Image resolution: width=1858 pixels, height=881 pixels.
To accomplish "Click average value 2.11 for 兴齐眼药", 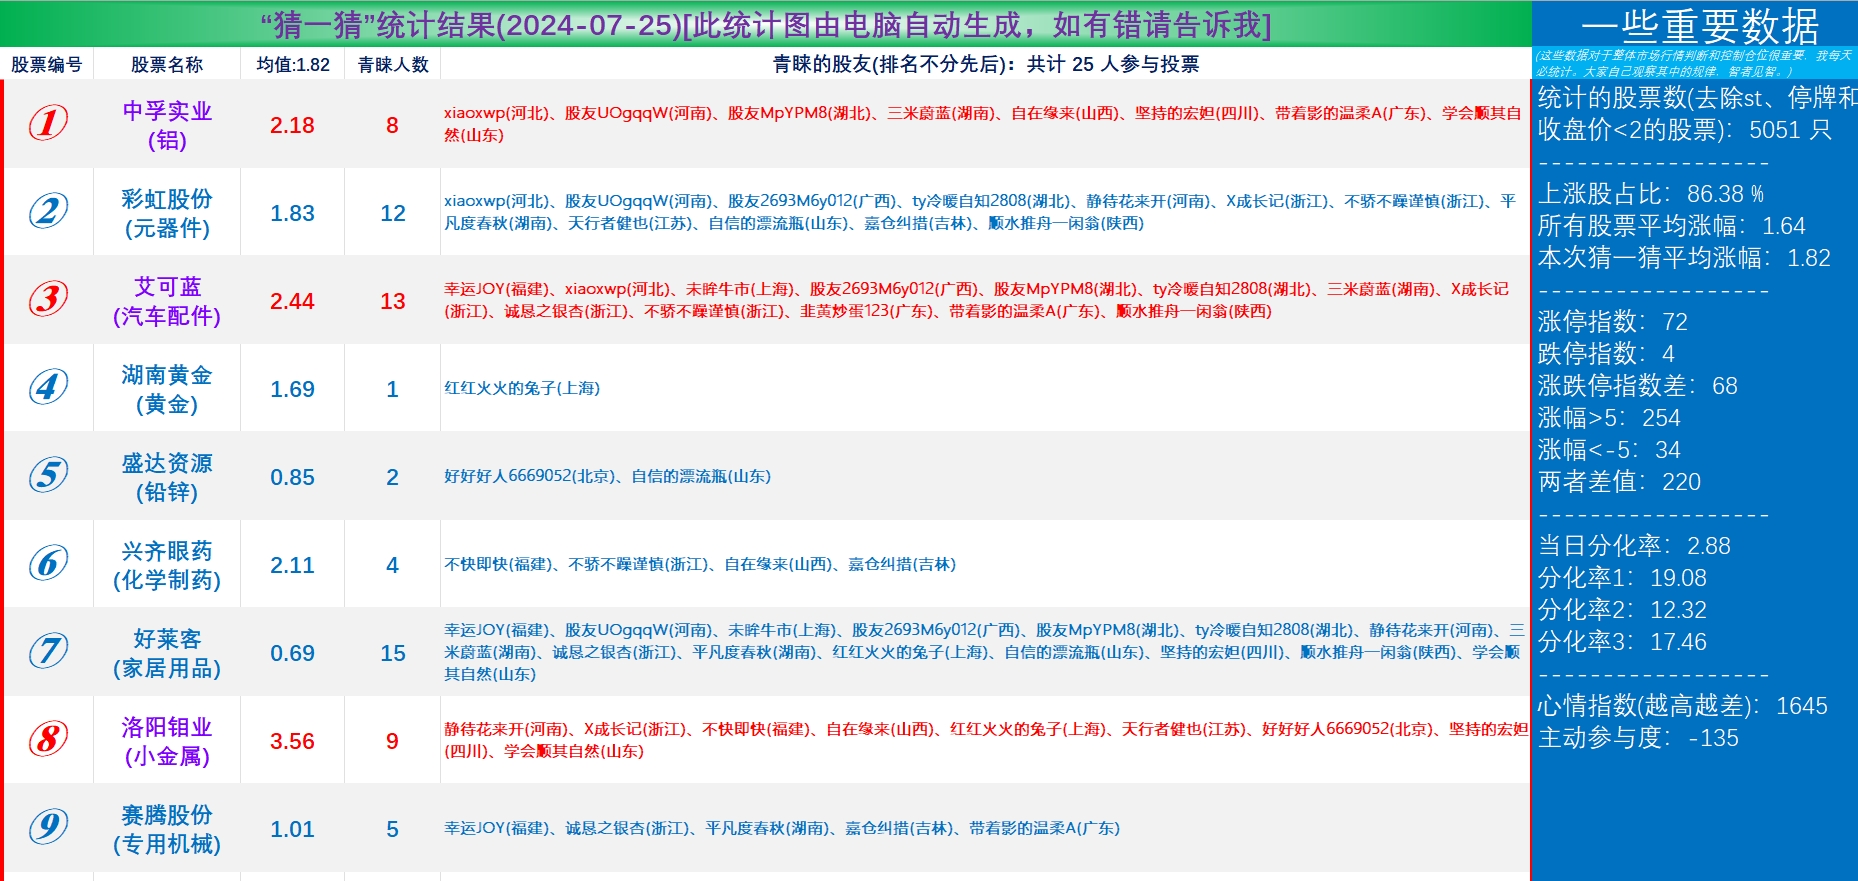I will [x=292, y=565].
